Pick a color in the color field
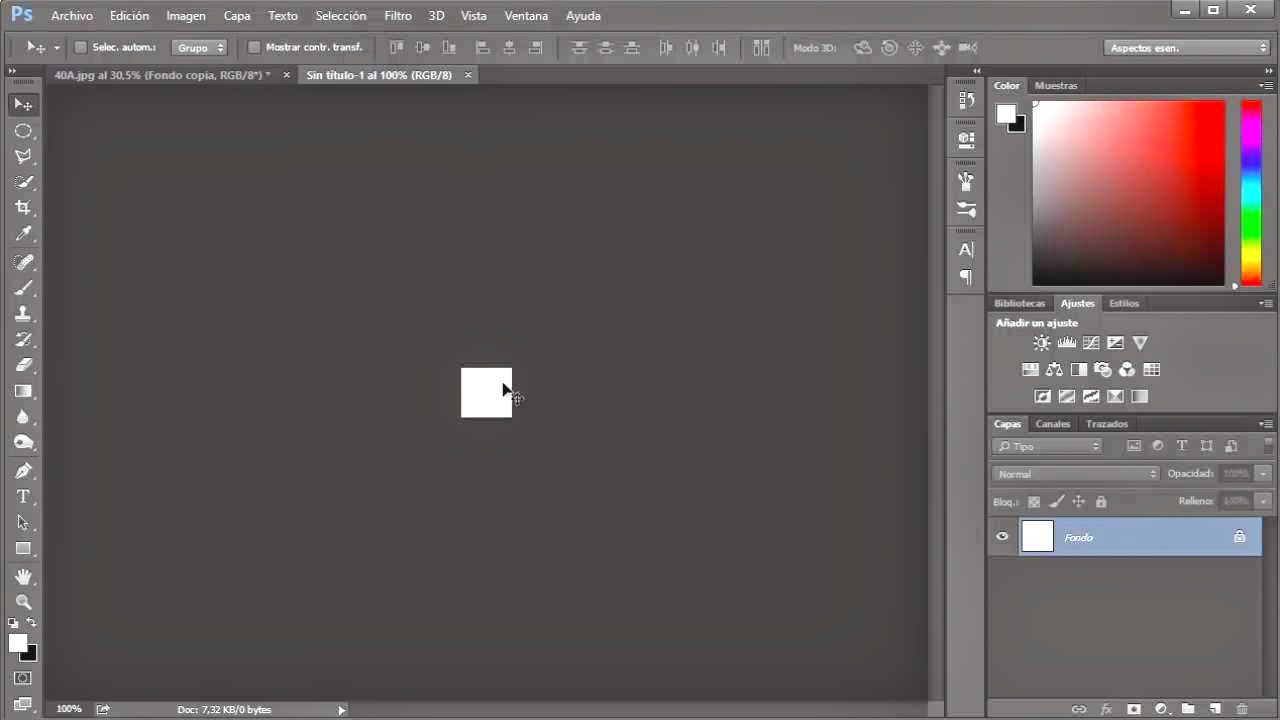The width and height of the screenshot is (1280, 720). coord(1128,192)
